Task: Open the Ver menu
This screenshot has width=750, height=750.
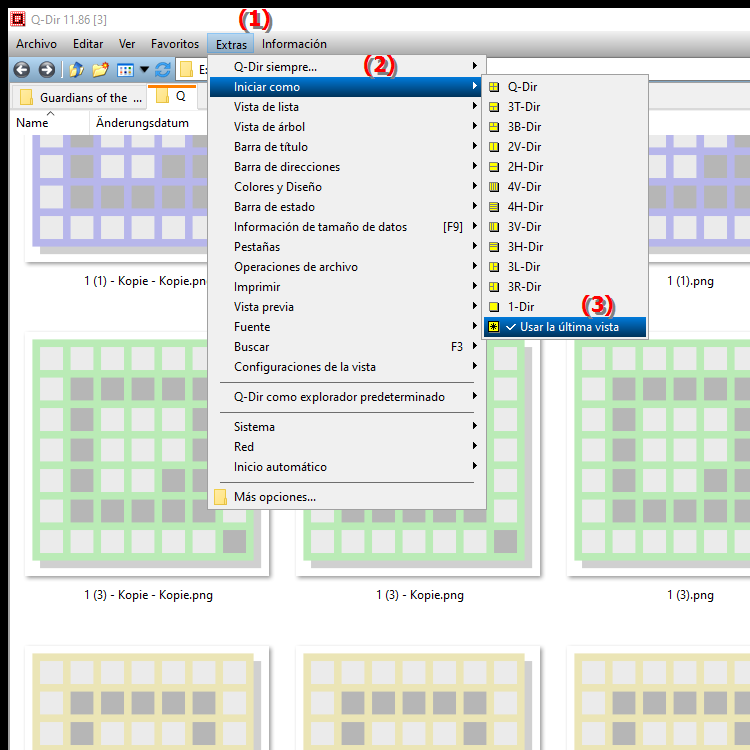Action: (x=127, y=44)
